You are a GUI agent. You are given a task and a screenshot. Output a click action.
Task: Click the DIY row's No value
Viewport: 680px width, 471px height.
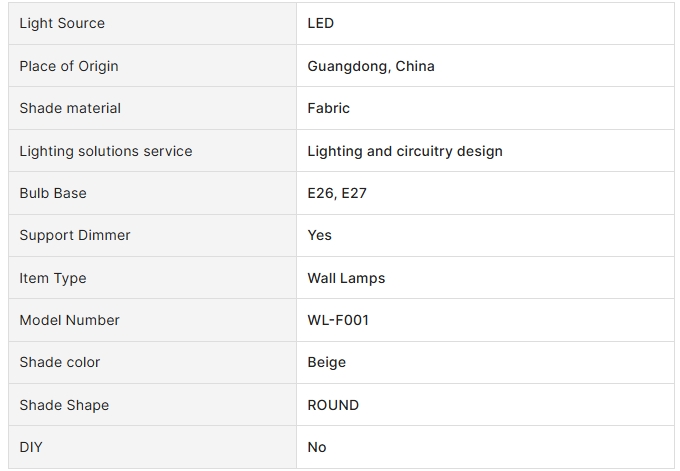tap(317, 447)
